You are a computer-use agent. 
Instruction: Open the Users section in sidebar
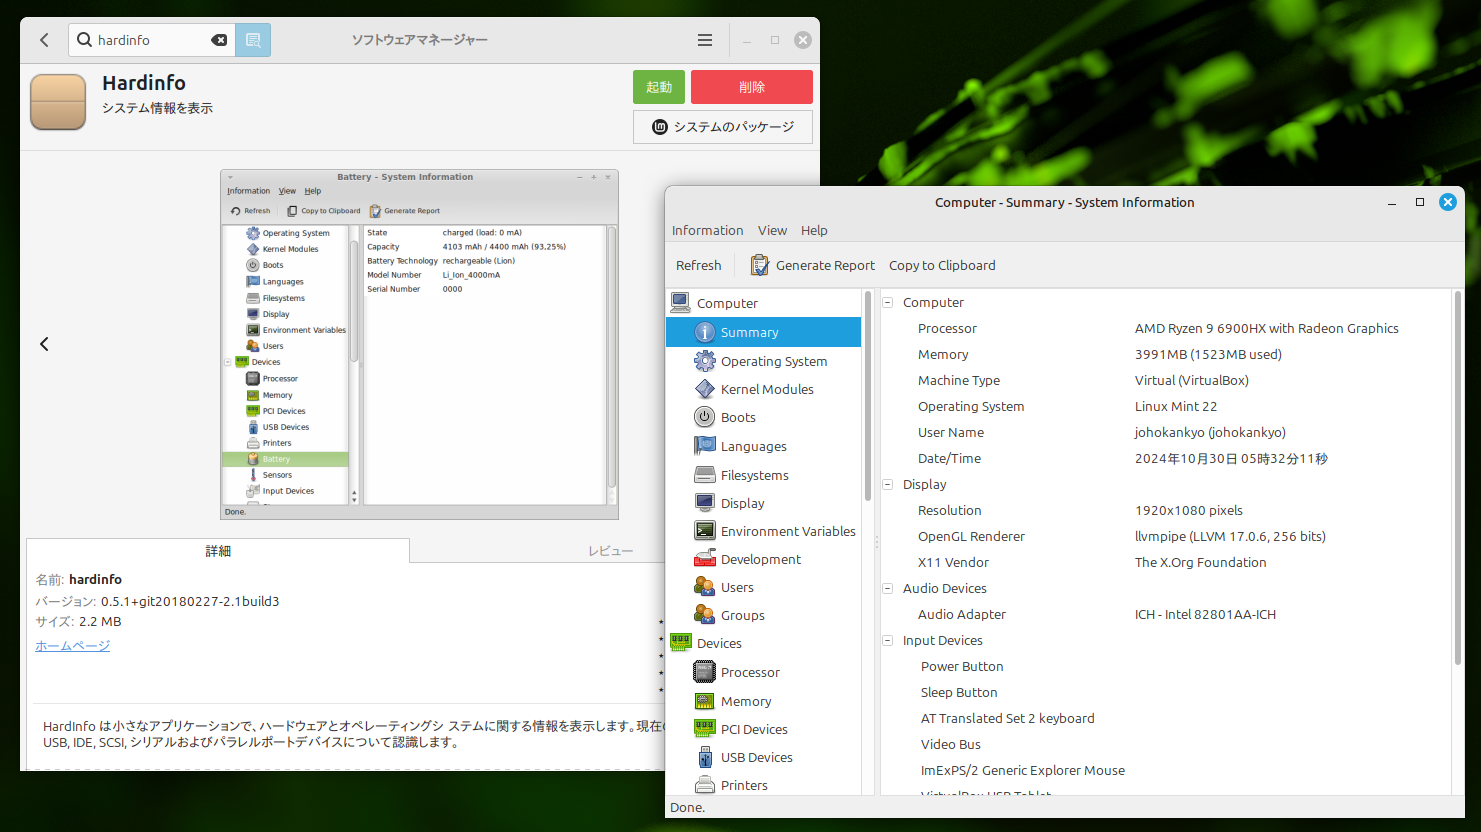[735, 587]
